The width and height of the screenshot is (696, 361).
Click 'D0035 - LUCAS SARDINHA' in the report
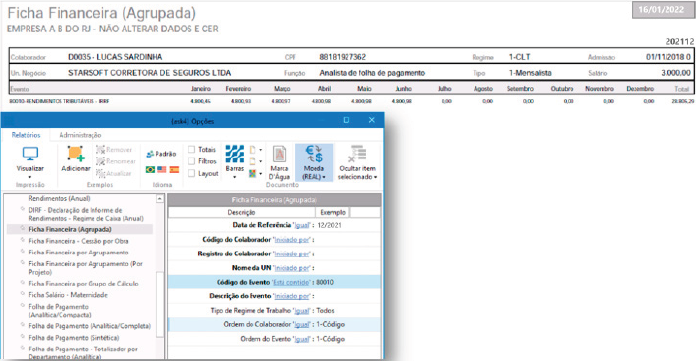[115, 57]
